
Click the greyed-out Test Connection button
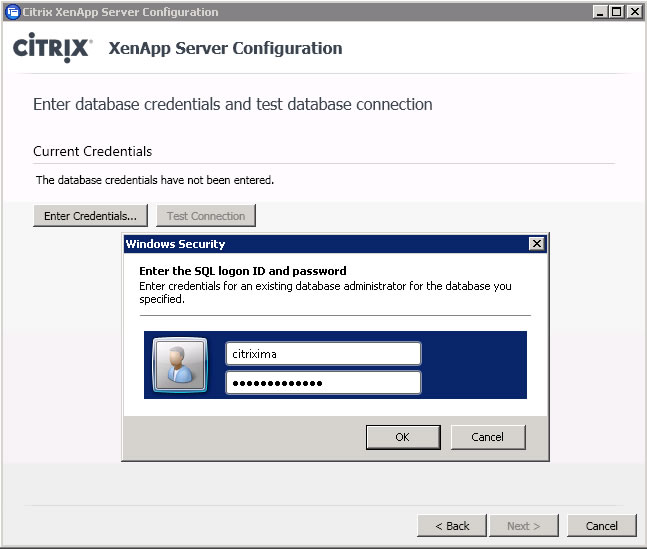click(206, 215)
